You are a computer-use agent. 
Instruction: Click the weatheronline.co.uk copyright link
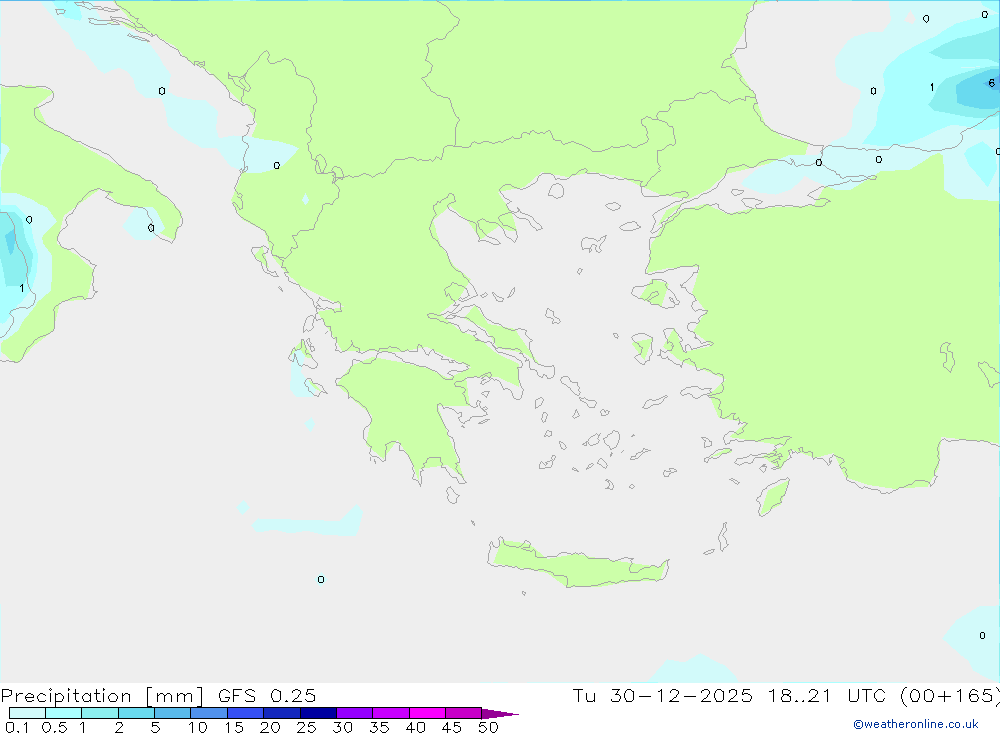(x=916, y=724)
